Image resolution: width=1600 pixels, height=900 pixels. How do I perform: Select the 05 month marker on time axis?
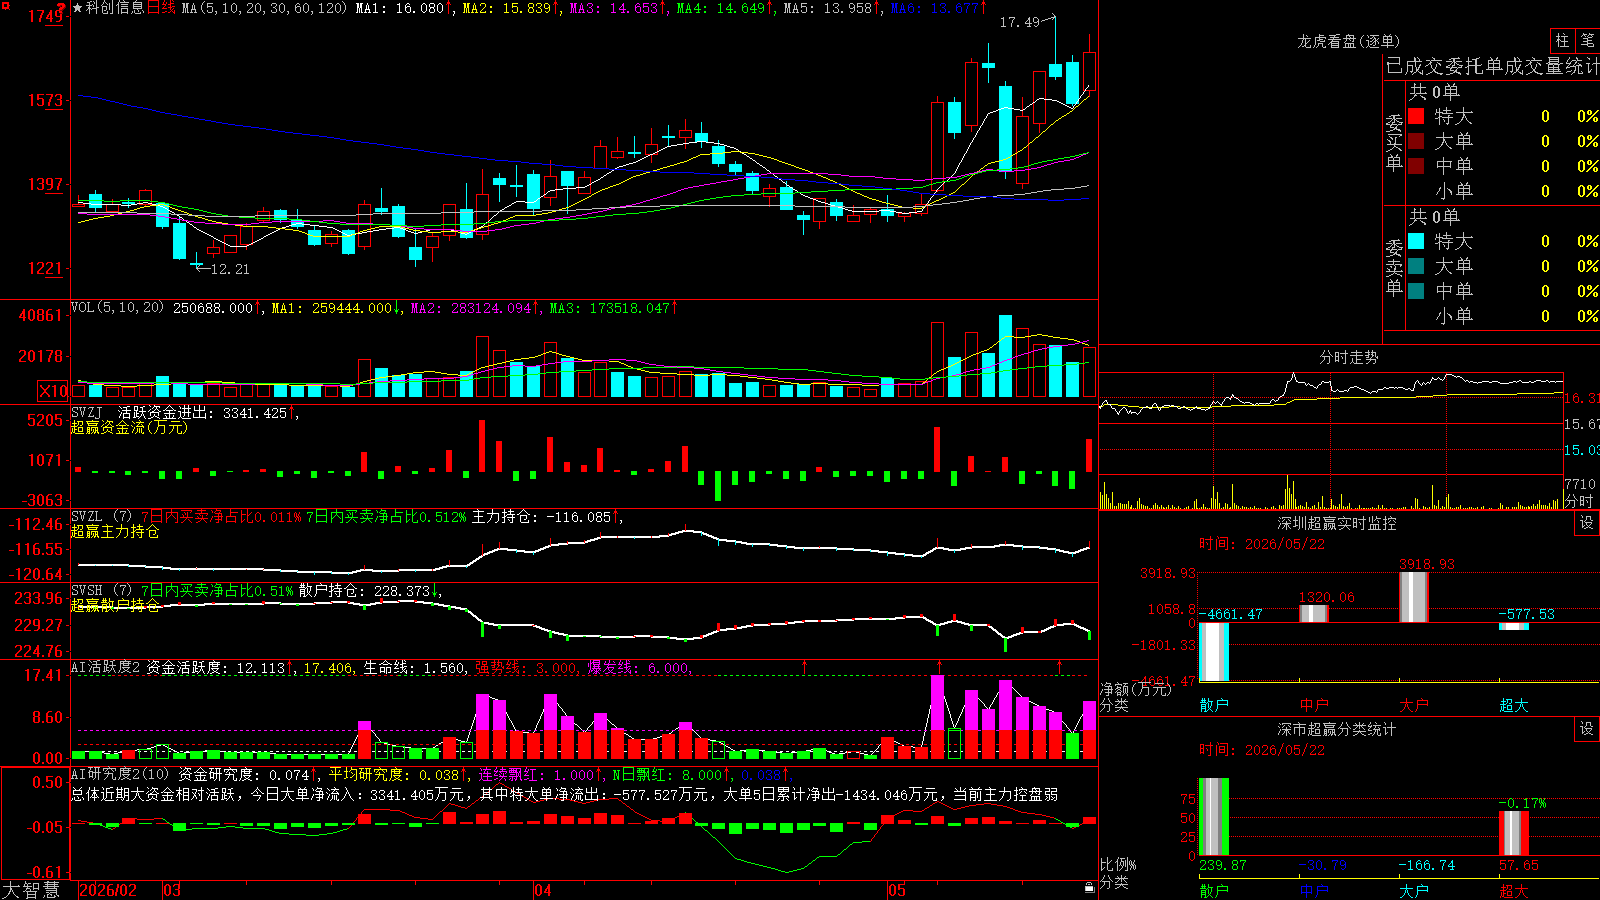[897, 890]
